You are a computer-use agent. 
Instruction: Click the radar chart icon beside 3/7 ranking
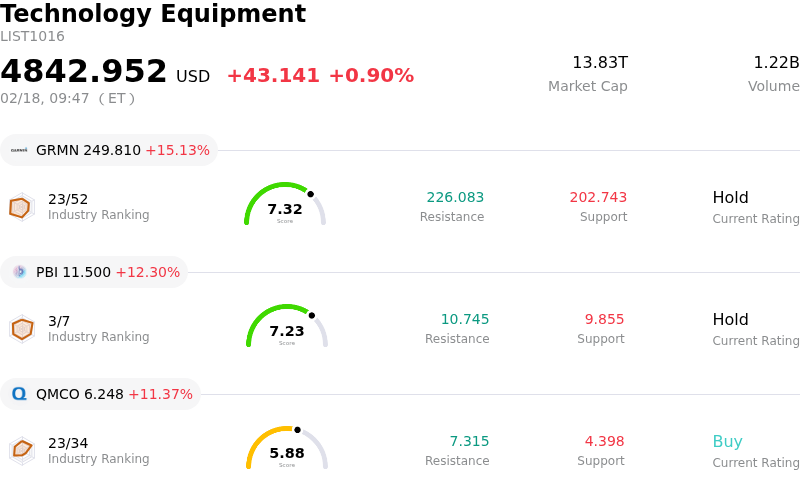tap(21, 329)
